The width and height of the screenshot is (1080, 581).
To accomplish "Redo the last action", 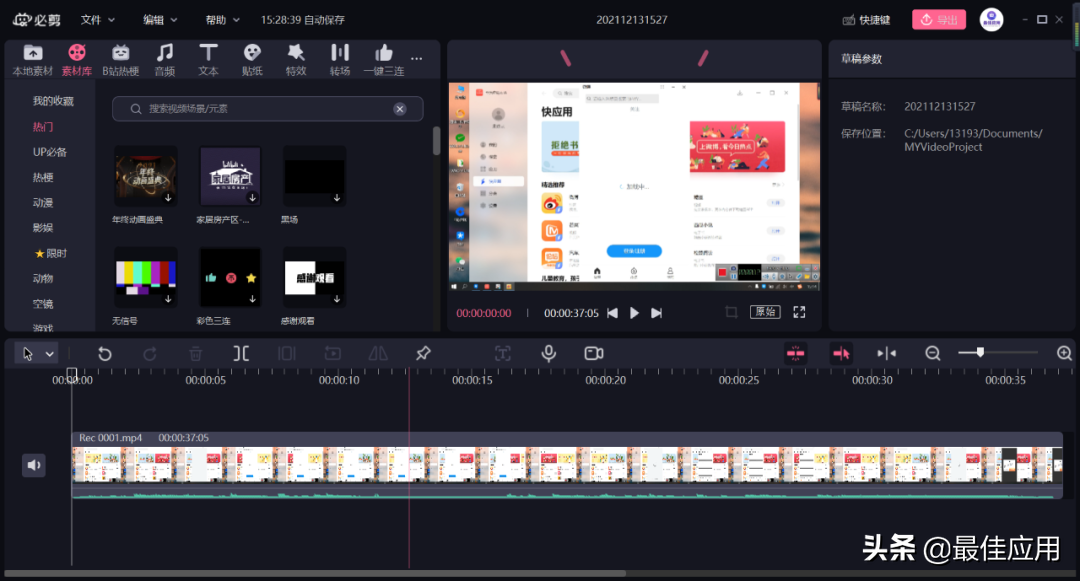I will 149,354.
